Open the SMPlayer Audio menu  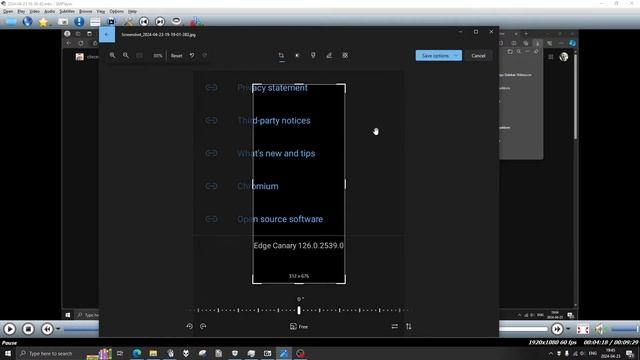(49, 11)
